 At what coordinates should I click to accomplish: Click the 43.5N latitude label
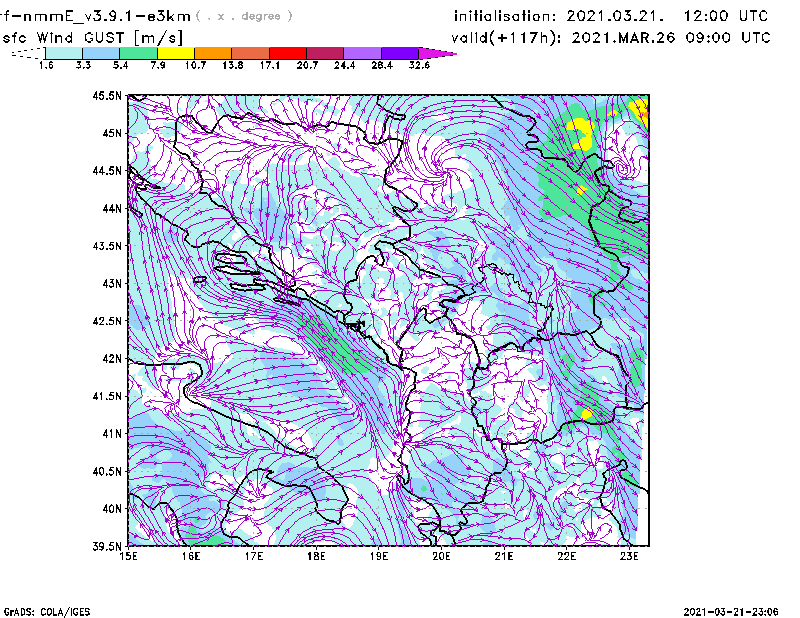(x=107, y=246)
